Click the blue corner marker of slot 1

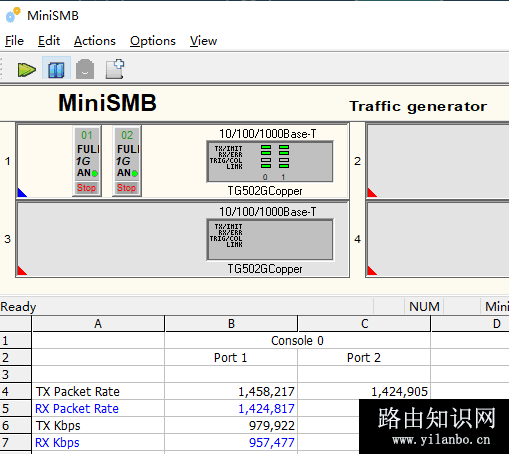(x=21, y=193)
